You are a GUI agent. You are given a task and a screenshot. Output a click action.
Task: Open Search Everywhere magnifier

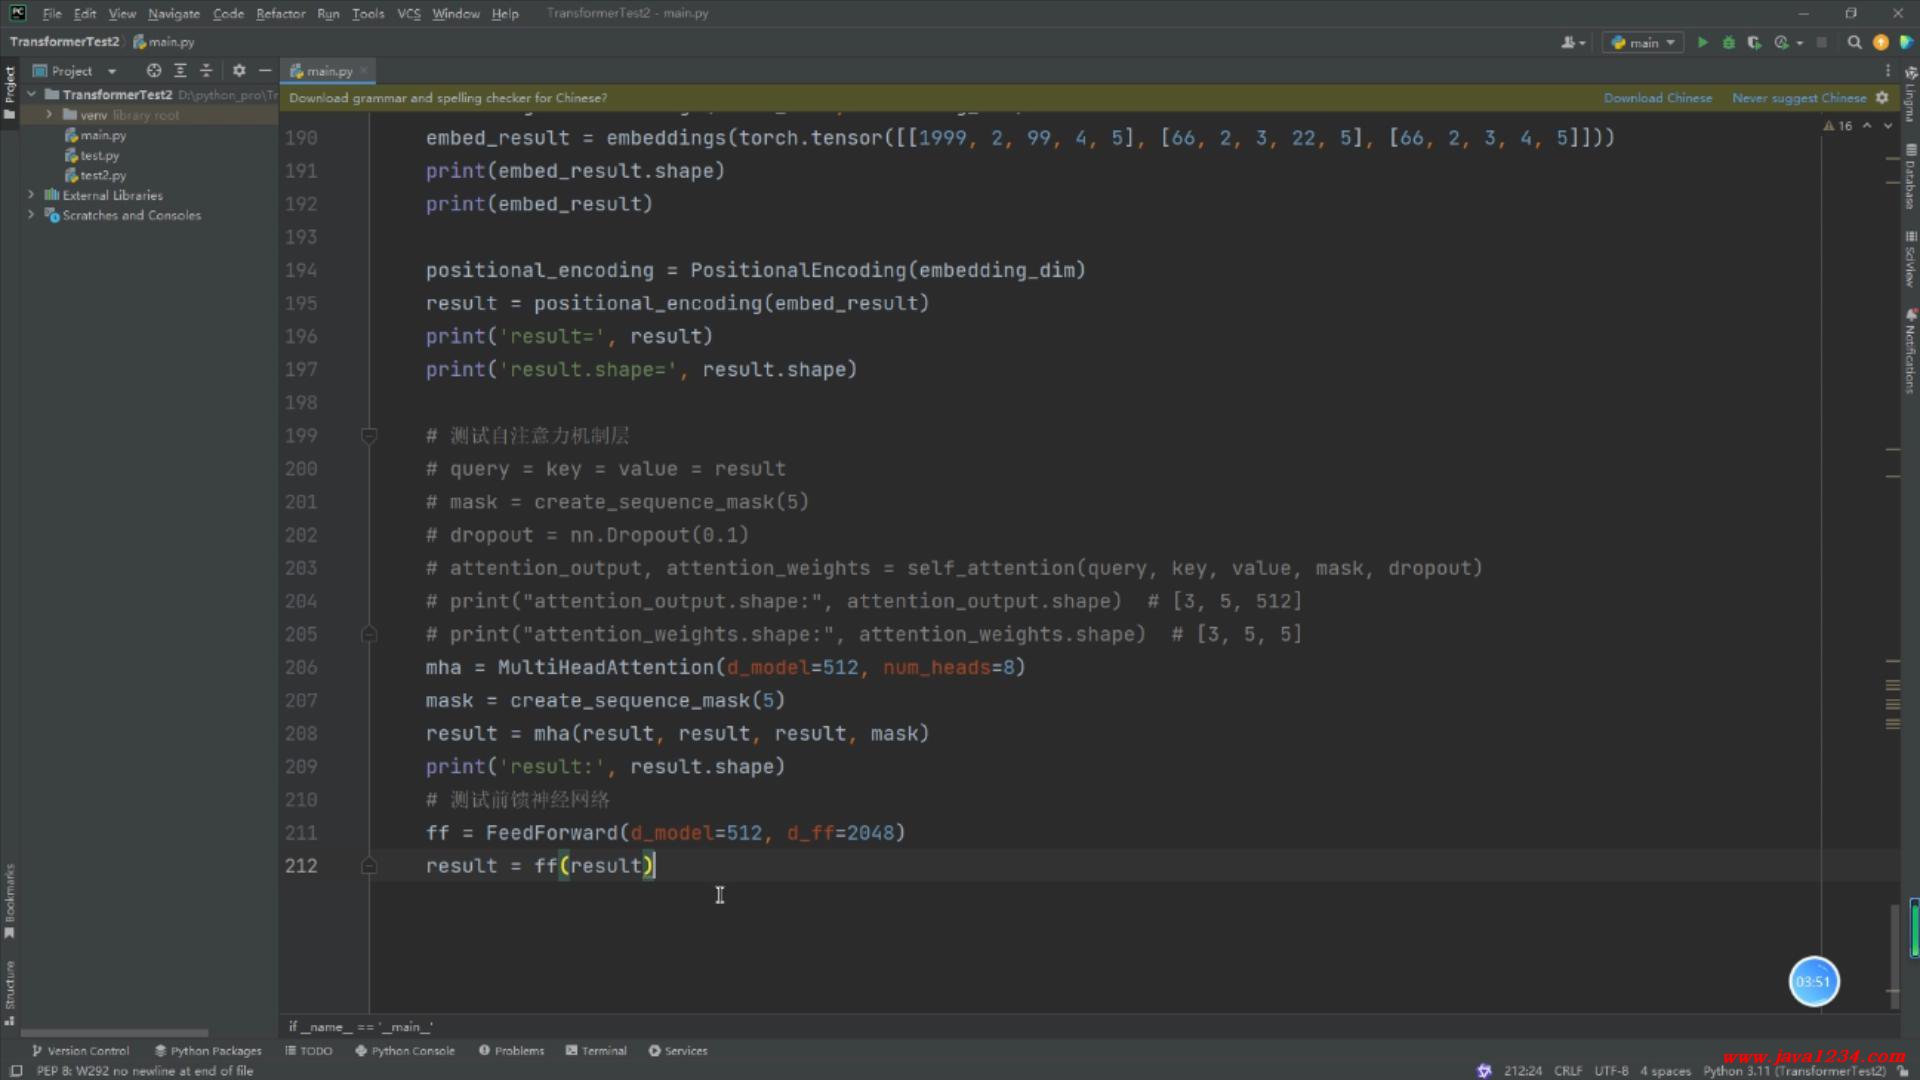[x=1854, y=42]
